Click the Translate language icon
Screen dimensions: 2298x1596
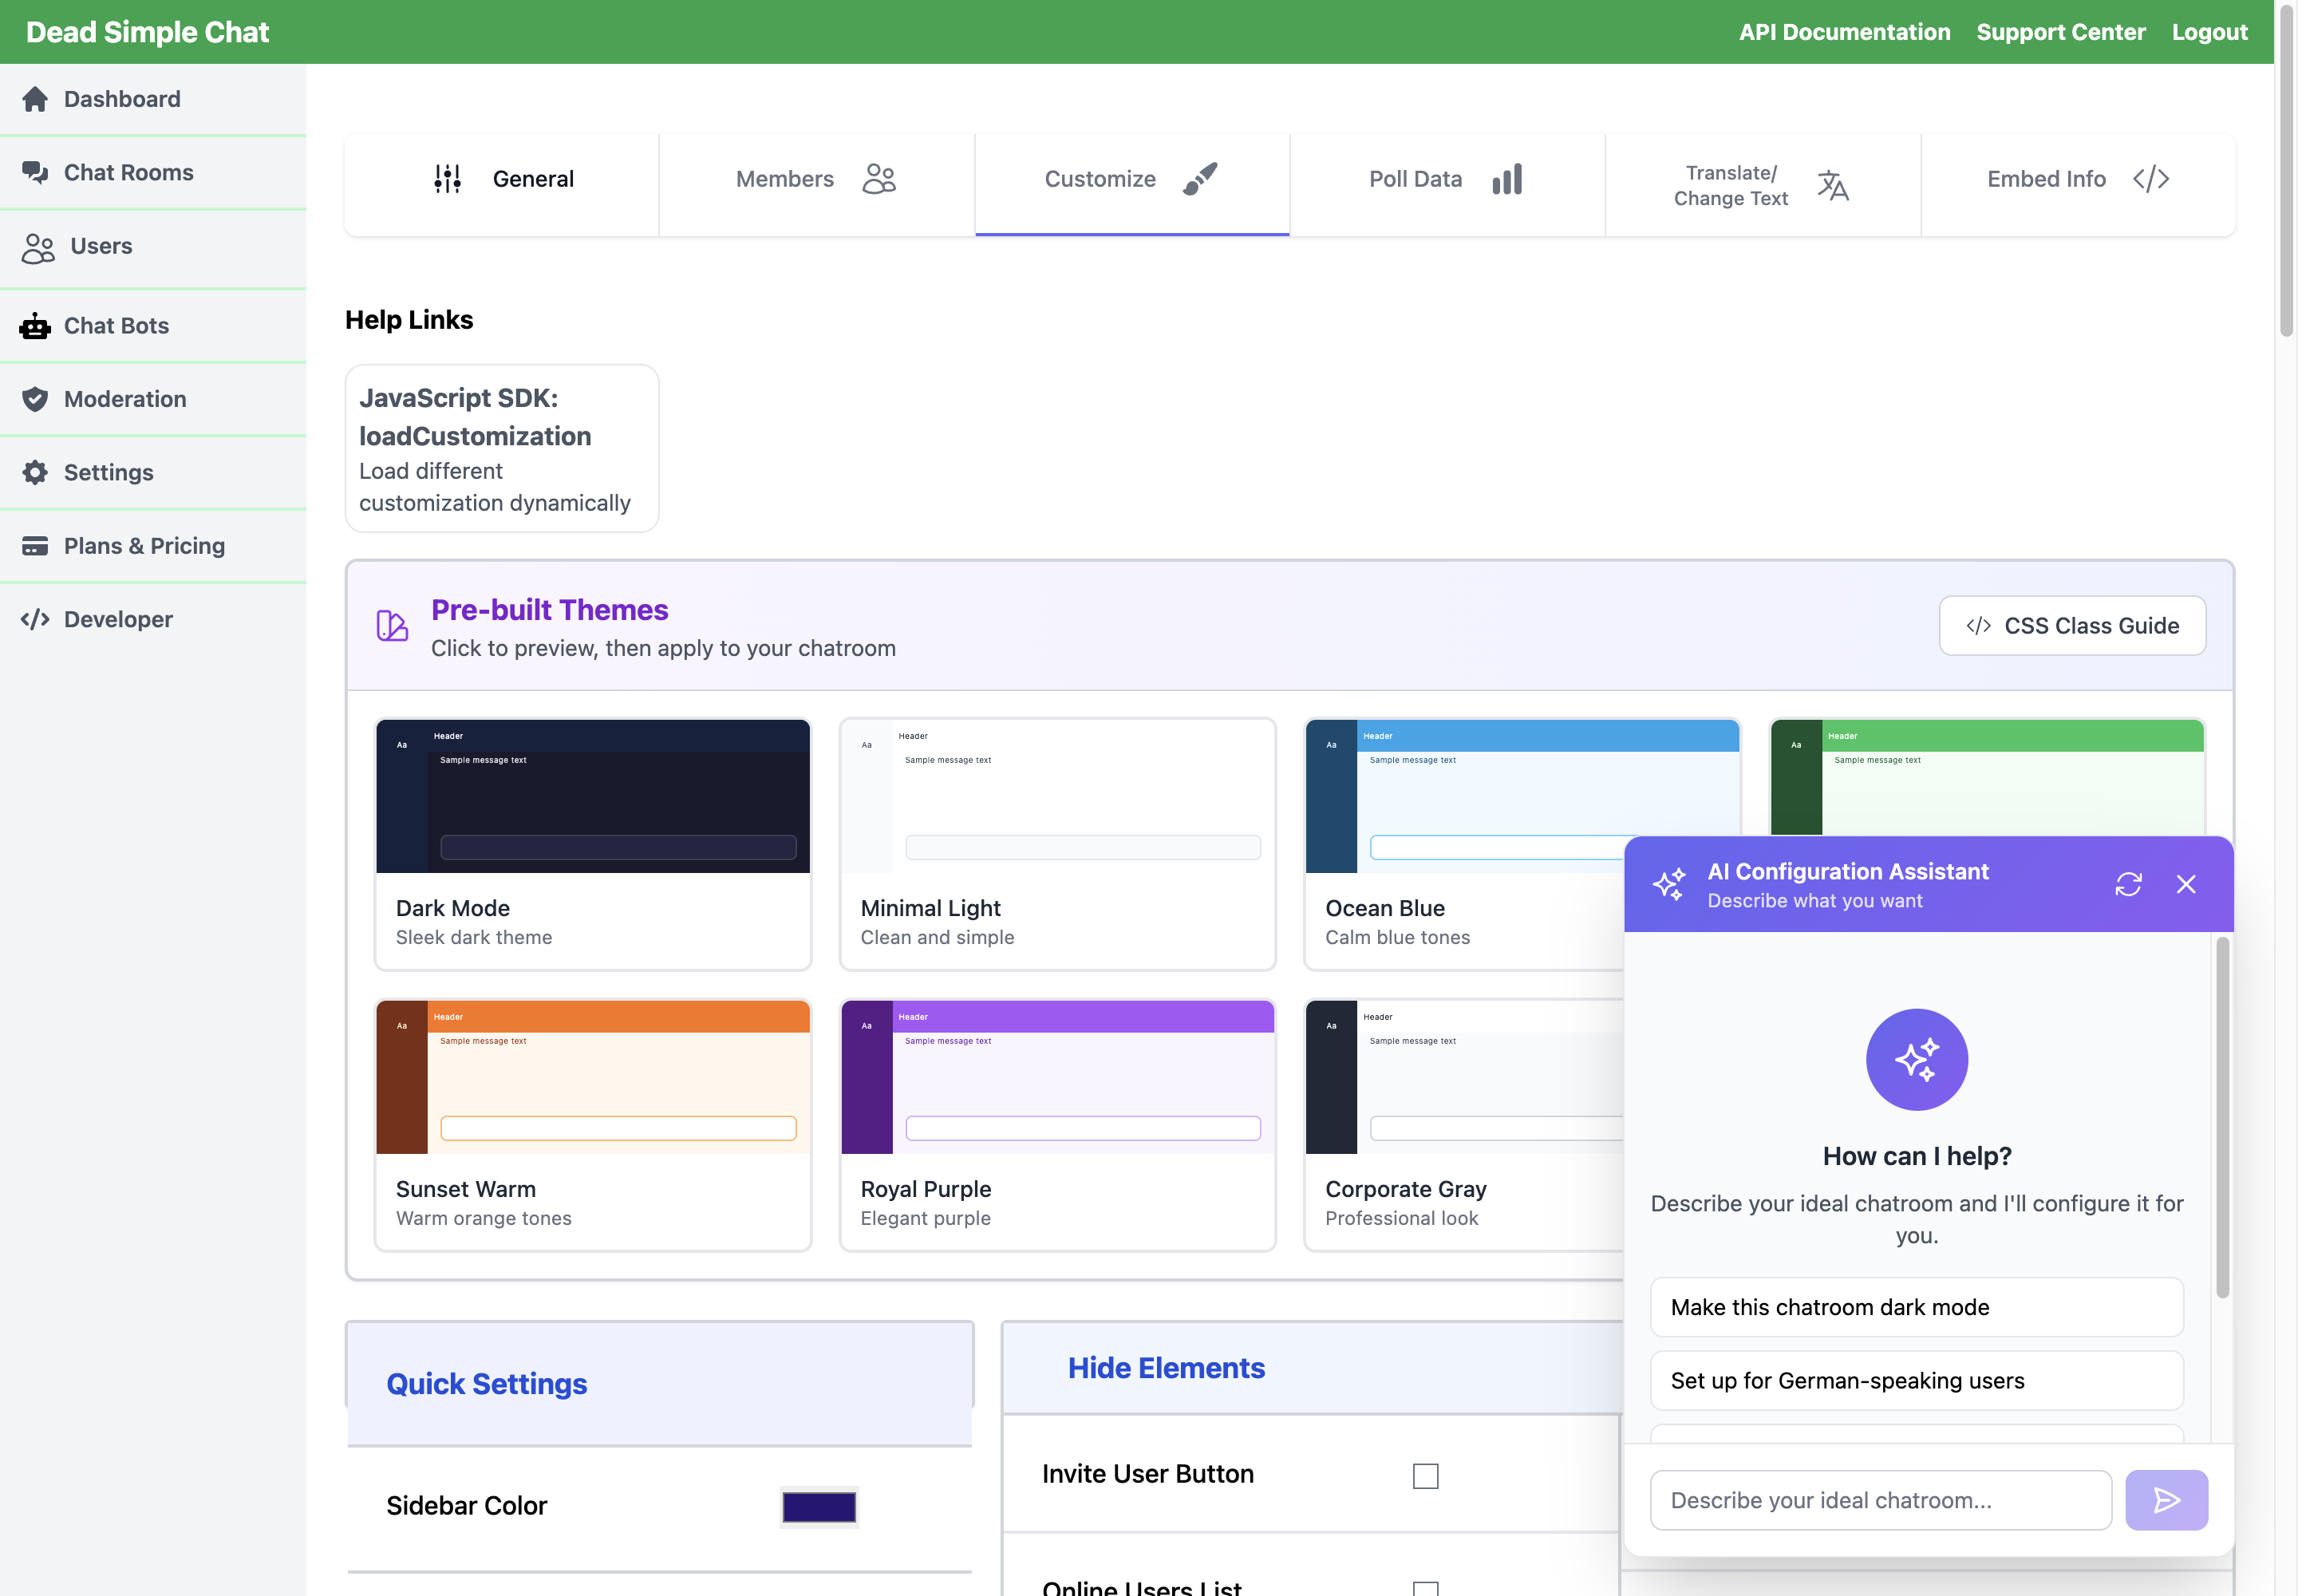pos(1832,185)
